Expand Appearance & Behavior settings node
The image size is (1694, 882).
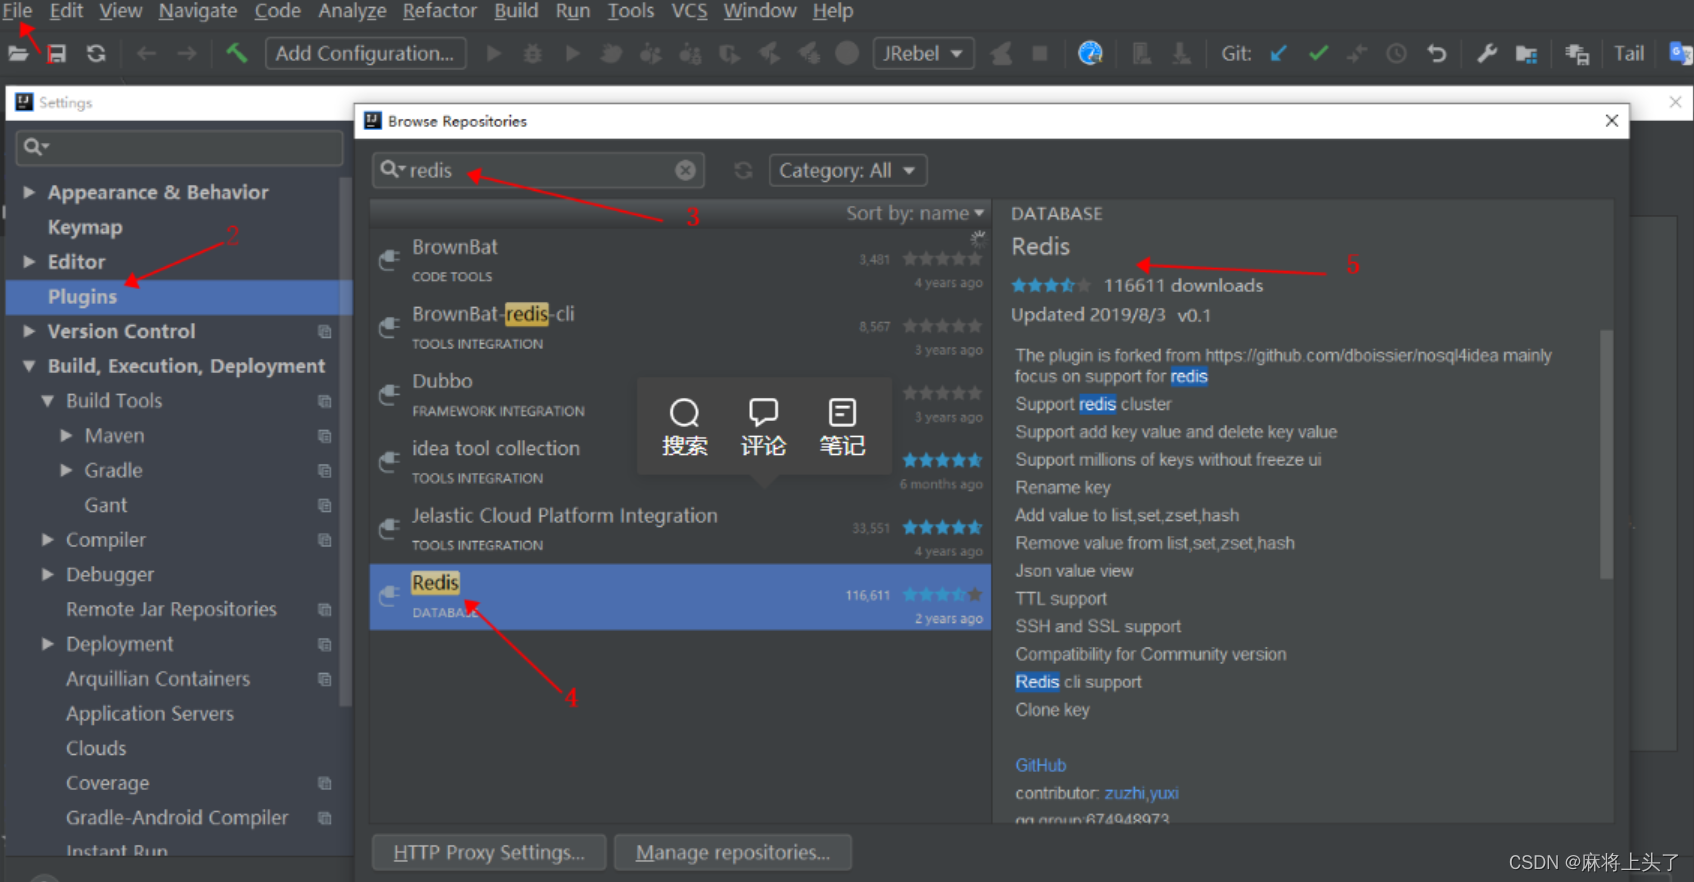29,192
